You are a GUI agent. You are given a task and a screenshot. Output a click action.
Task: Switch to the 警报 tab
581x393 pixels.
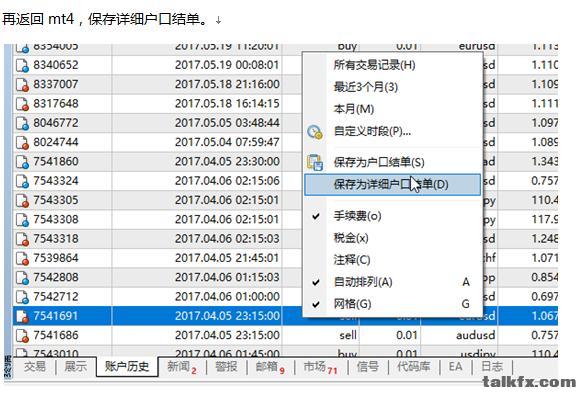[x=226, y=367]
